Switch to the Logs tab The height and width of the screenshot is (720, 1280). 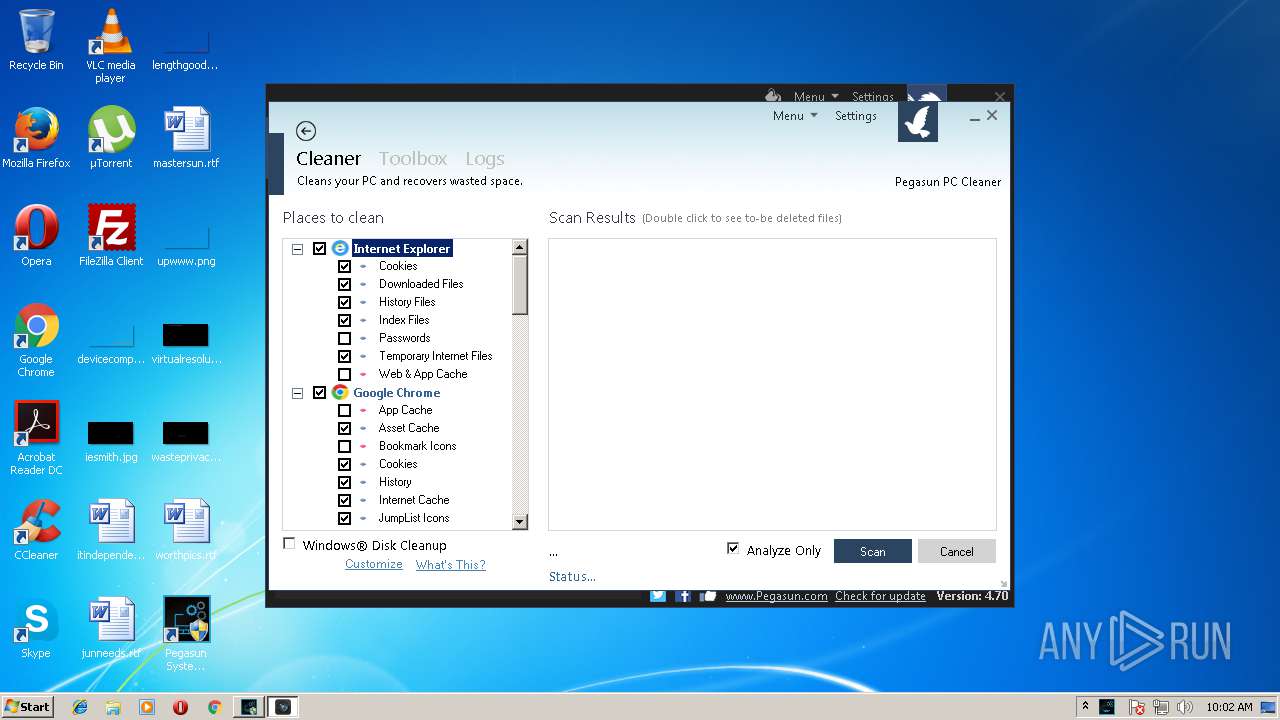485,158
